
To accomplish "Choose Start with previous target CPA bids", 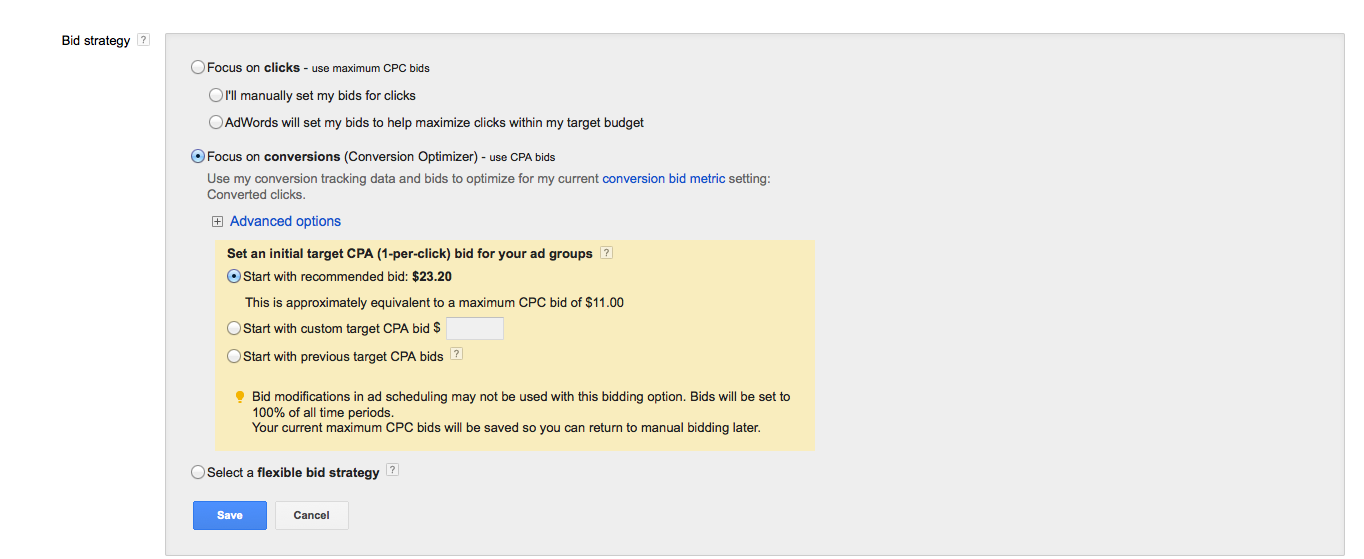I will pyautogui.click(x=234, y=356).
